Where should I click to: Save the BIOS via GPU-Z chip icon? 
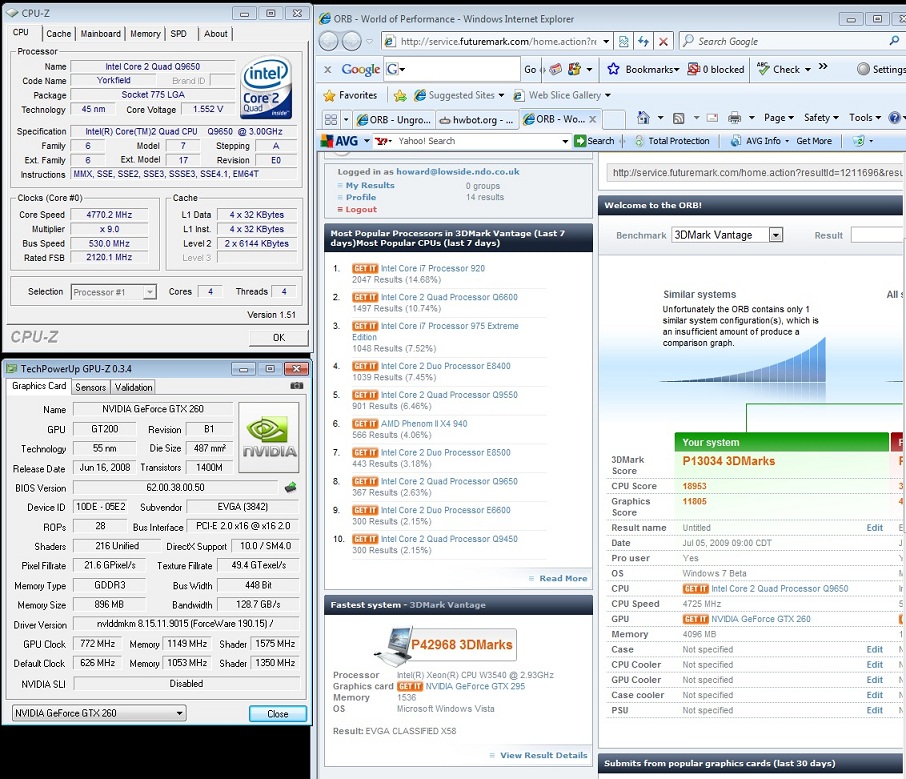[291, 488]
